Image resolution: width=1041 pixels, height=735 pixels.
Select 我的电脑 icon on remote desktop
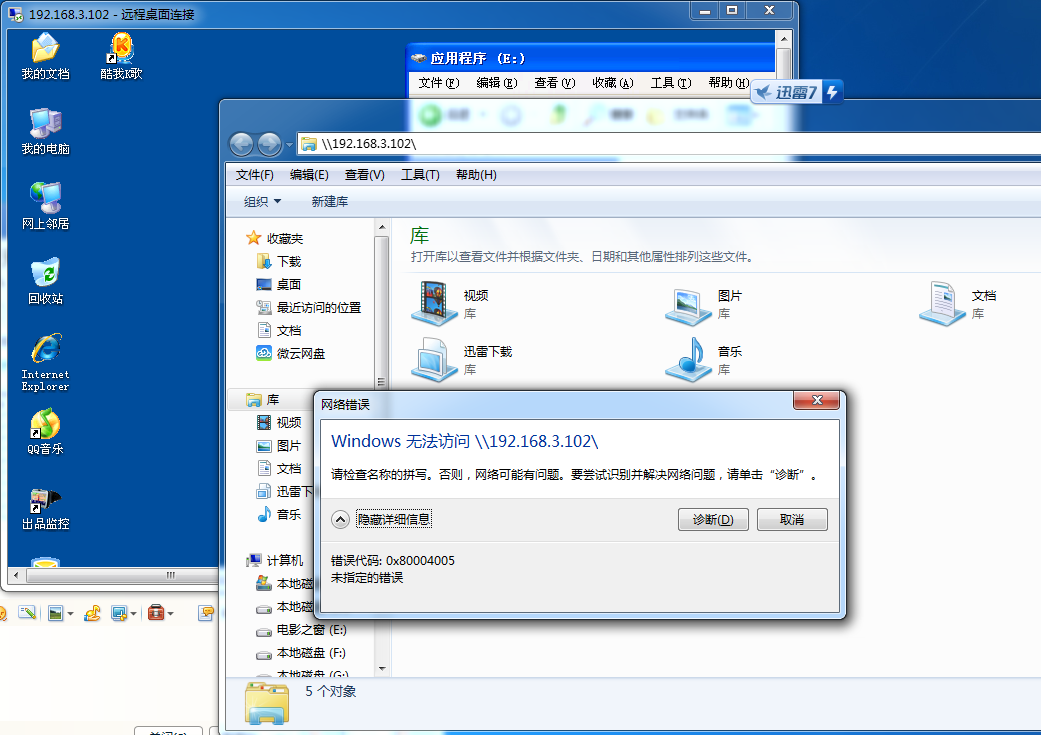click(x=45, y=131)
